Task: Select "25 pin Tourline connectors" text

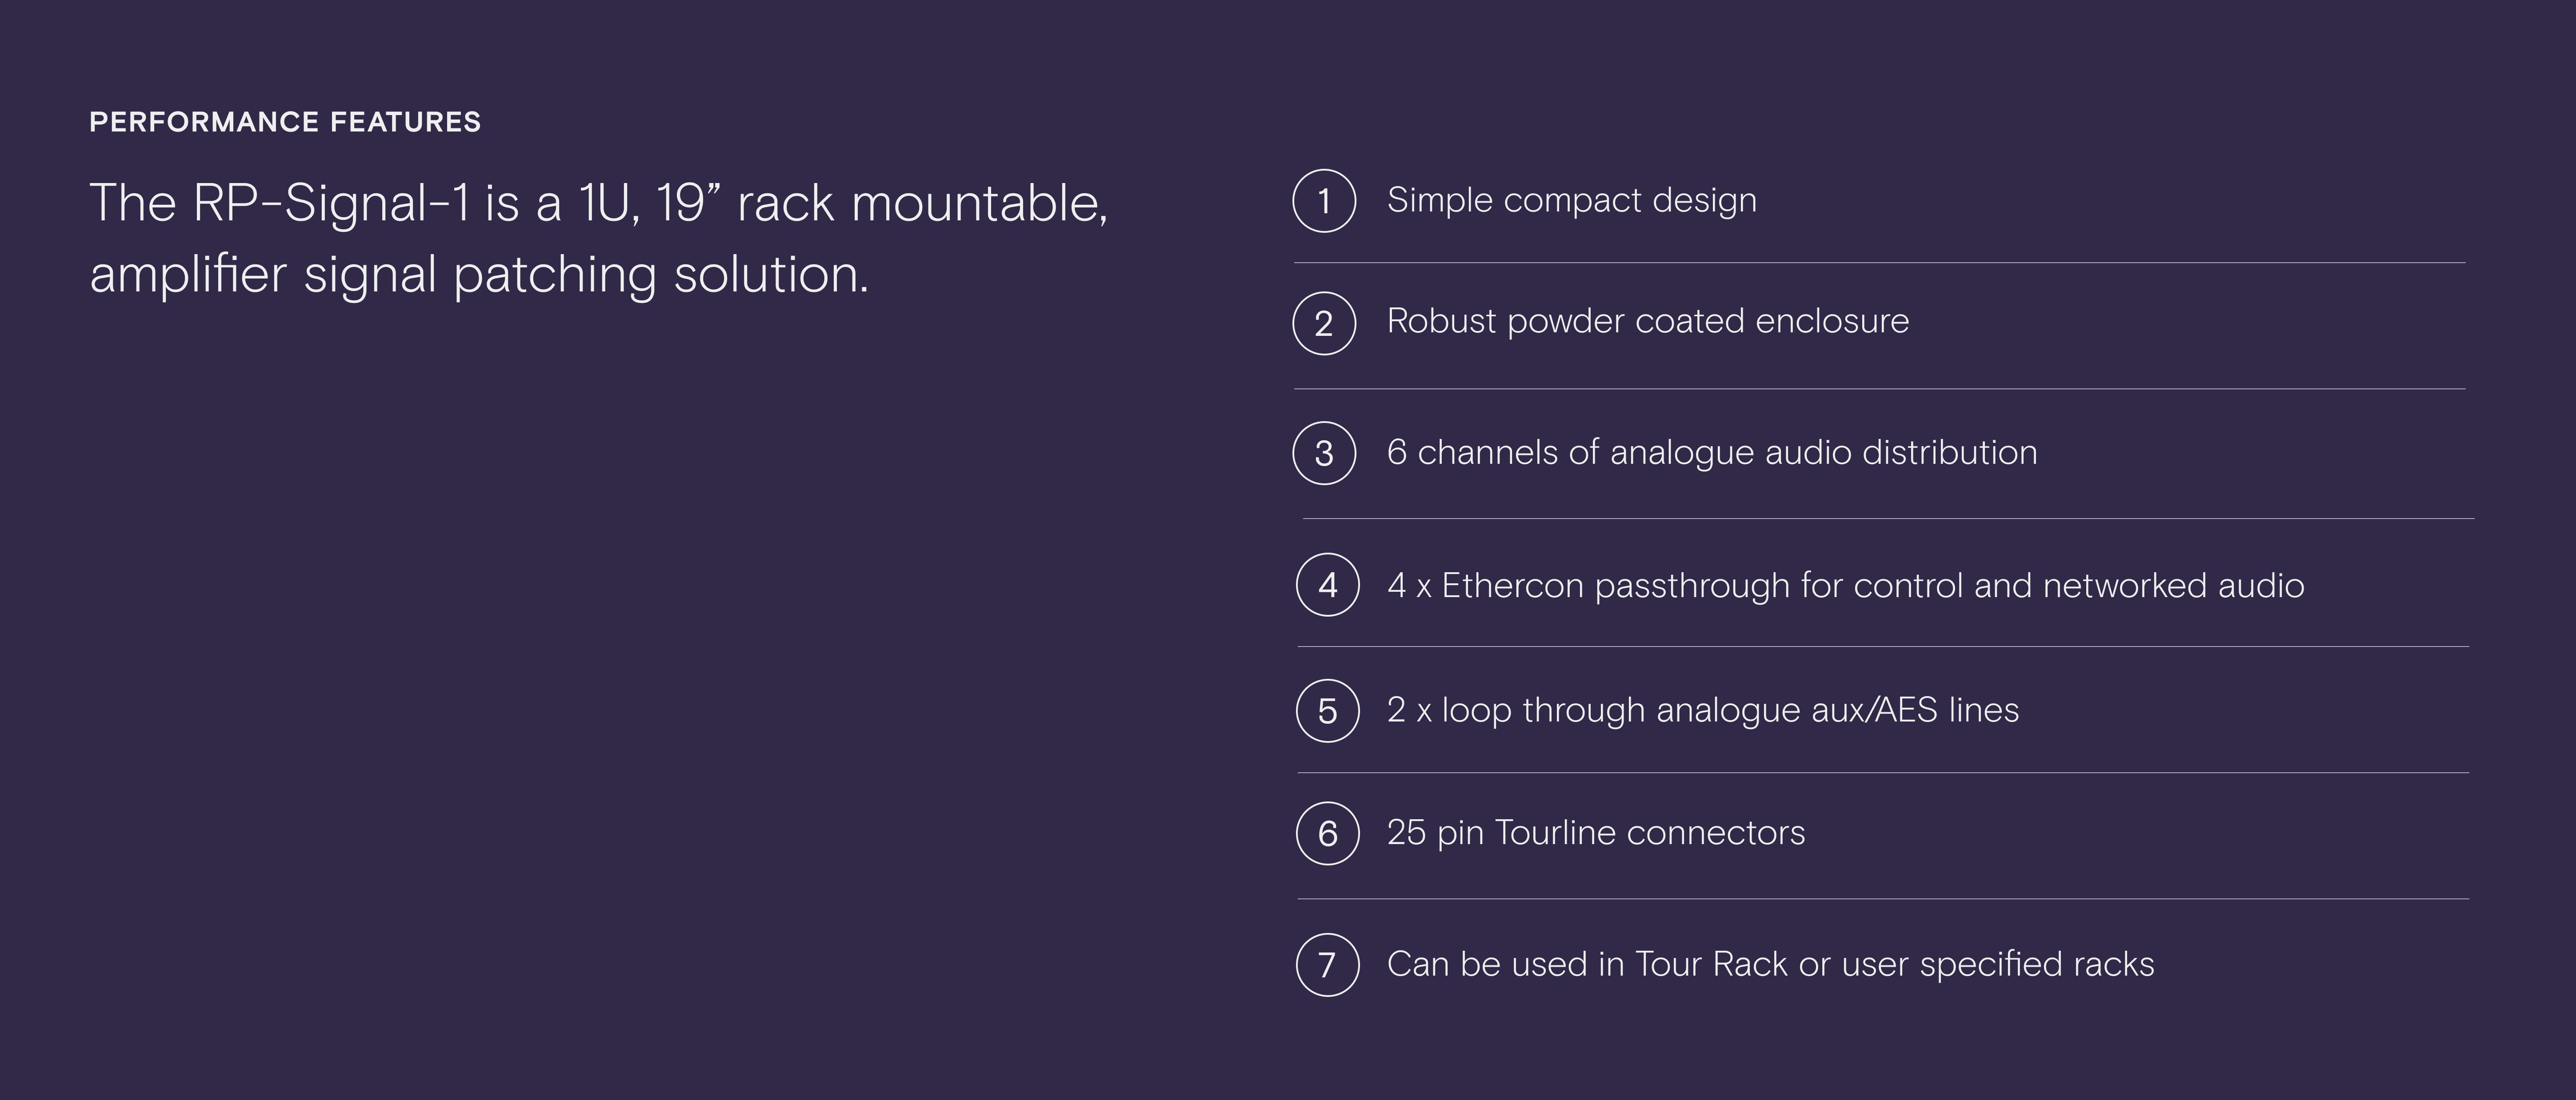Action: coord(1595,832)
